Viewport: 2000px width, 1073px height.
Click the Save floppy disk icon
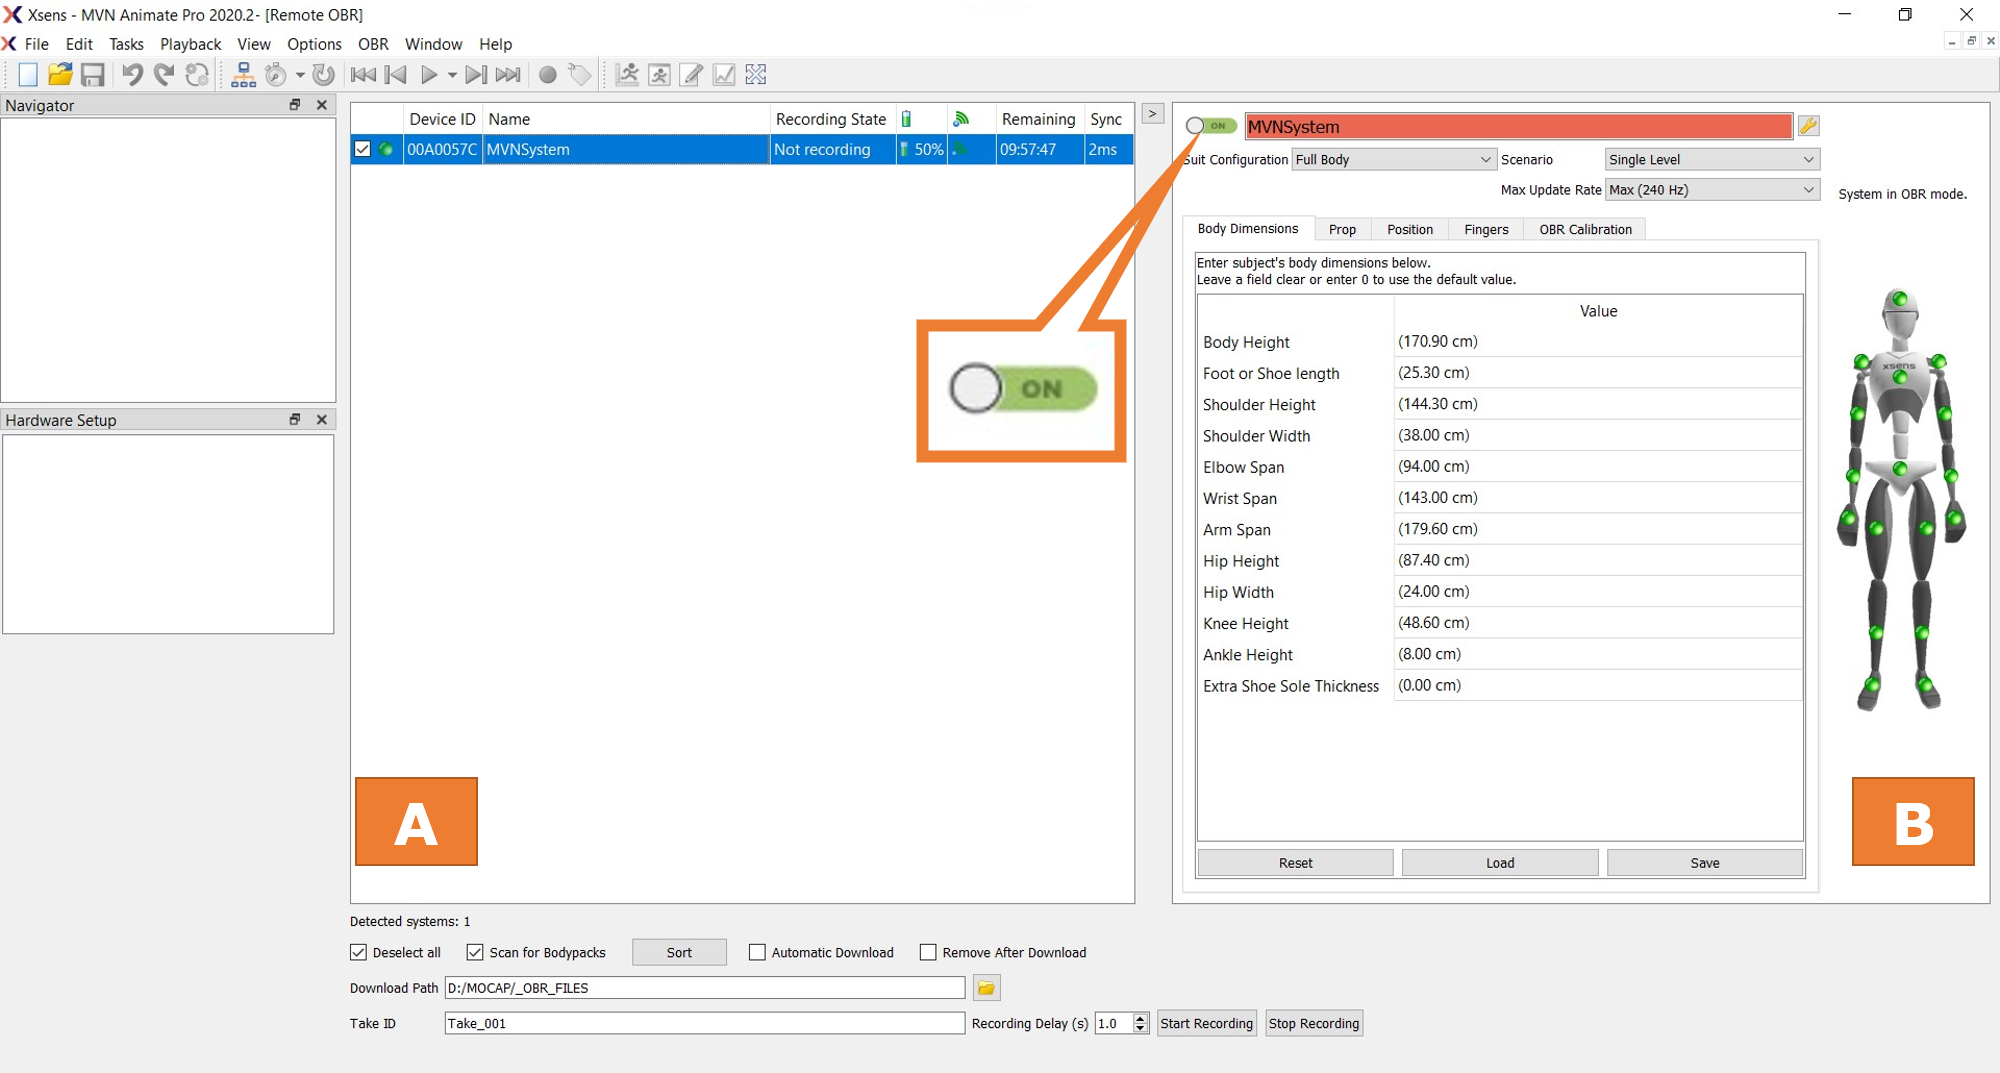coord(93,75)
